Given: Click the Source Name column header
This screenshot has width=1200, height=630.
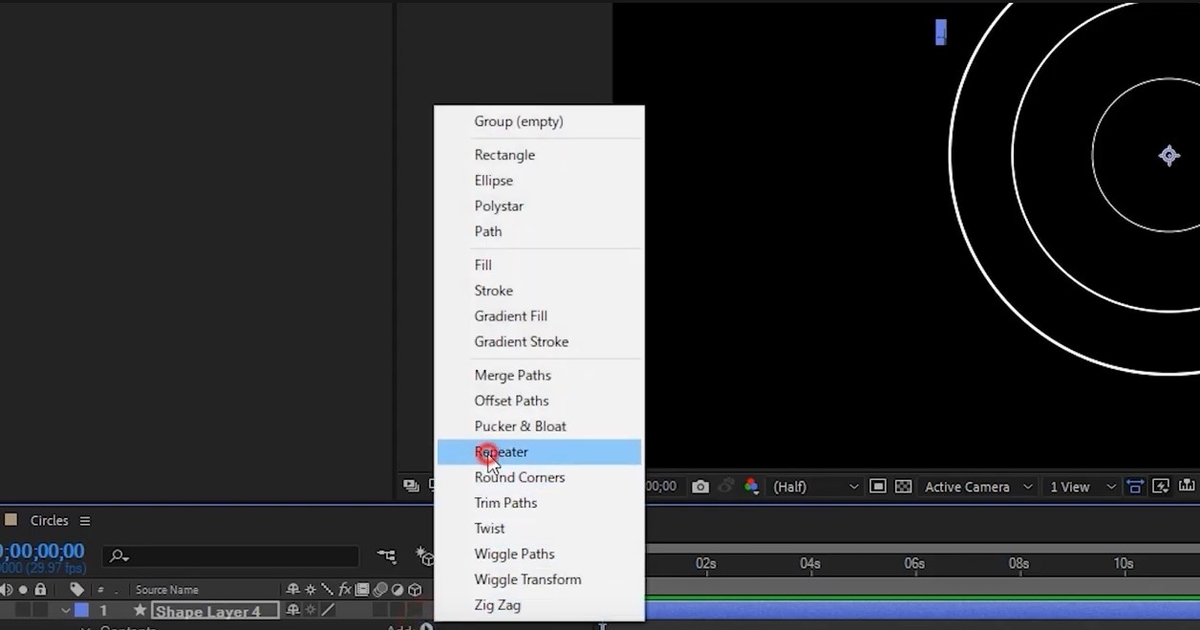Looking at the screenshot, I should (x=167, y=590).
